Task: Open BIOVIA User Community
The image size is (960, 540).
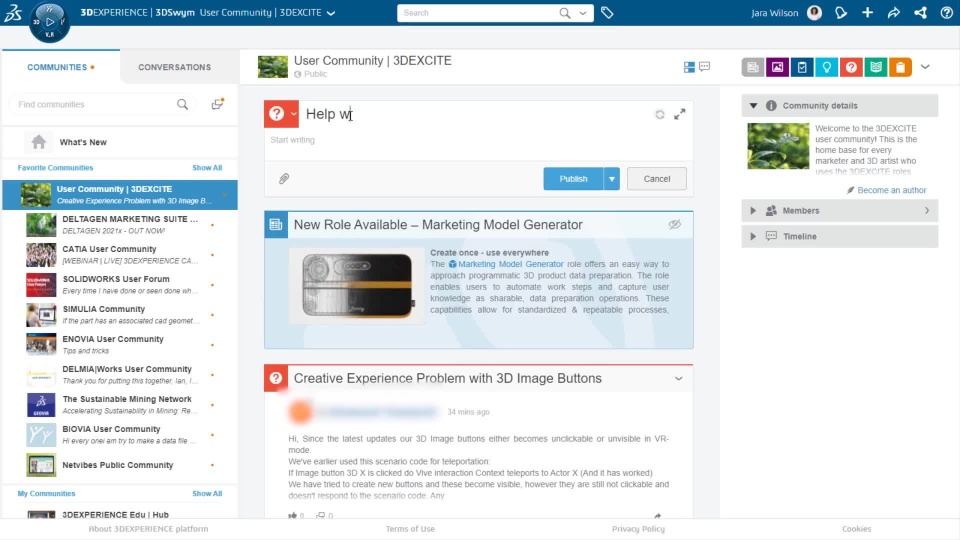Action: (x=120, y=435)
